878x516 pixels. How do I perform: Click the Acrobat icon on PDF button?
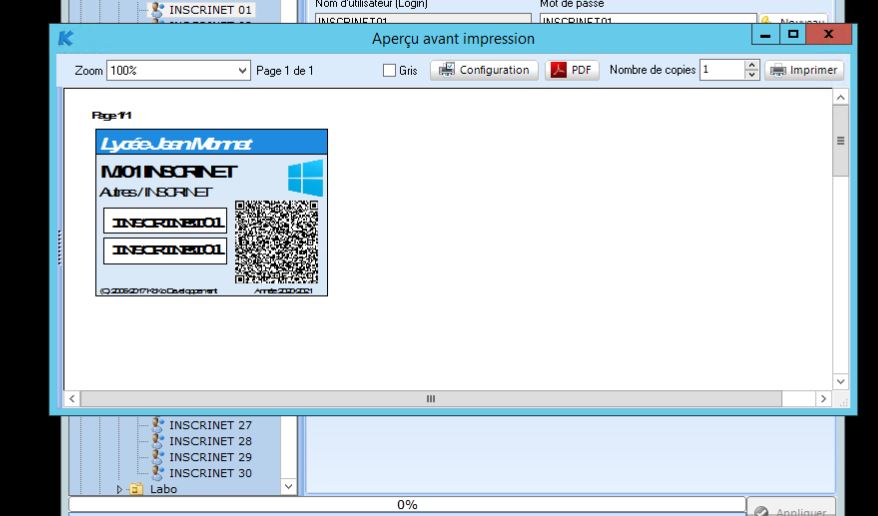point(559,70)
